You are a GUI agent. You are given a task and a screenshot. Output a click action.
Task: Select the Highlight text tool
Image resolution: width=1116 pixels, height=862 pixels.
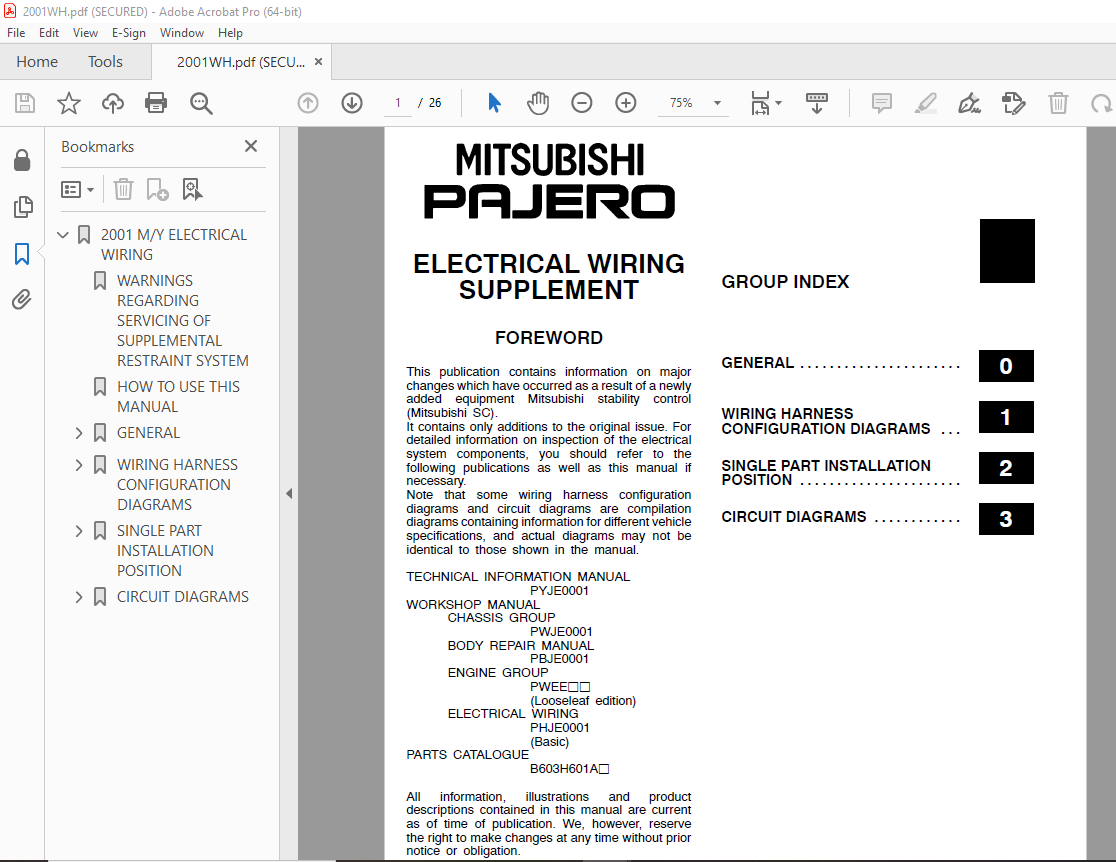pyautogui.click(x=925, y=103)
